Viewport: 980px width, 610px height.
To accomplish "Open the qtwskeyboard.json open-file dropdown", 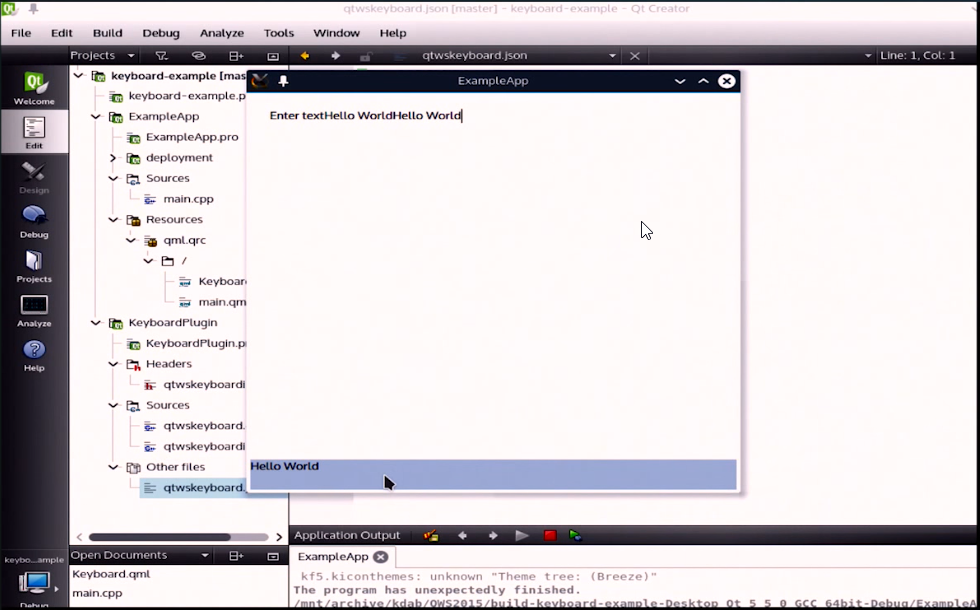I will click(x=612, y=56).
